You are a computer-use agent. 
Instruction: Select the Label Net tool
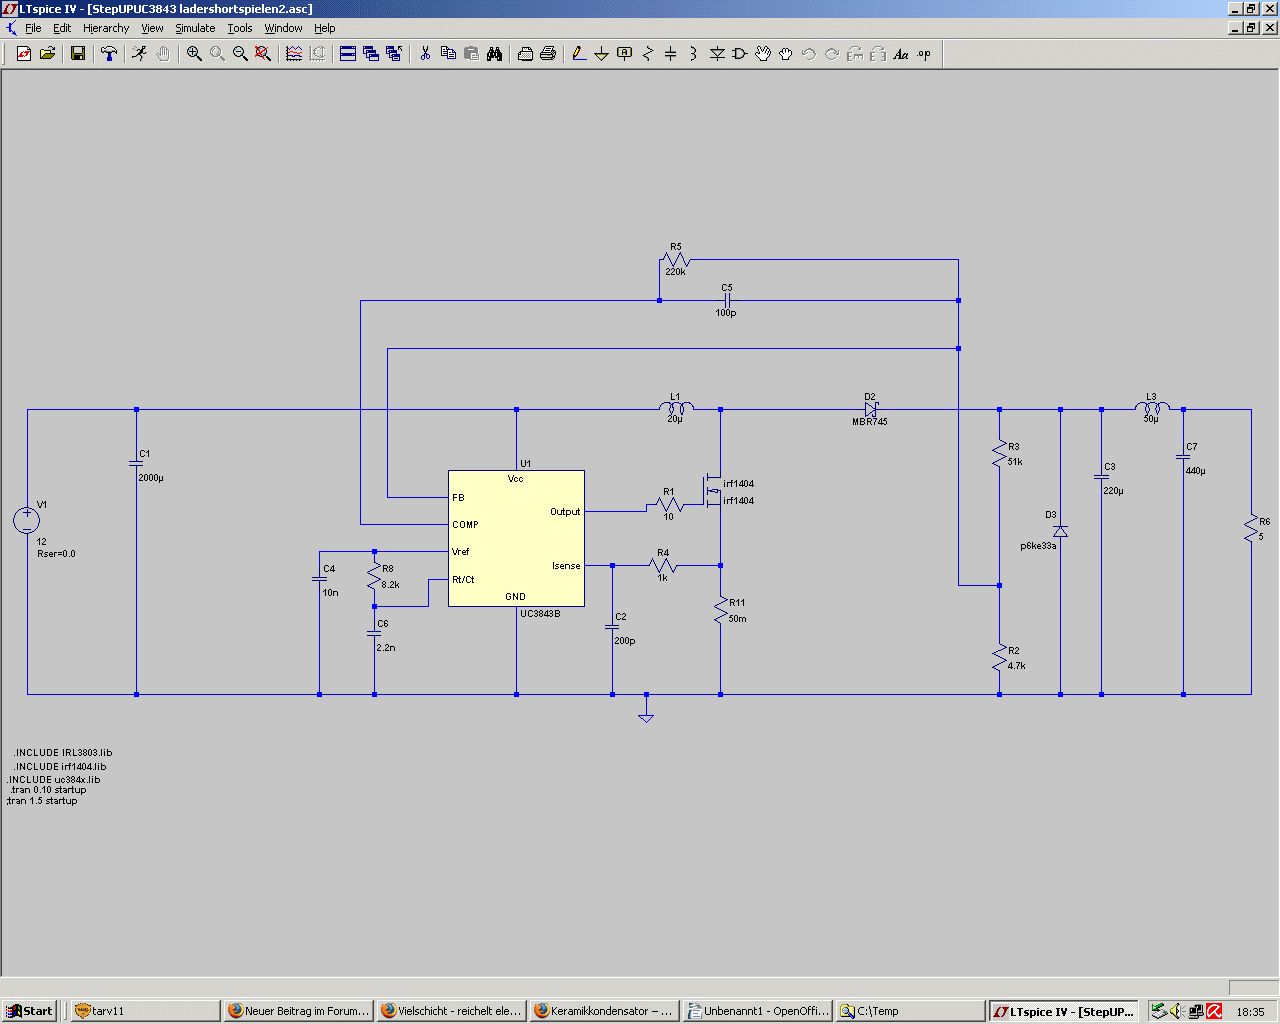[x=624, y=54]
